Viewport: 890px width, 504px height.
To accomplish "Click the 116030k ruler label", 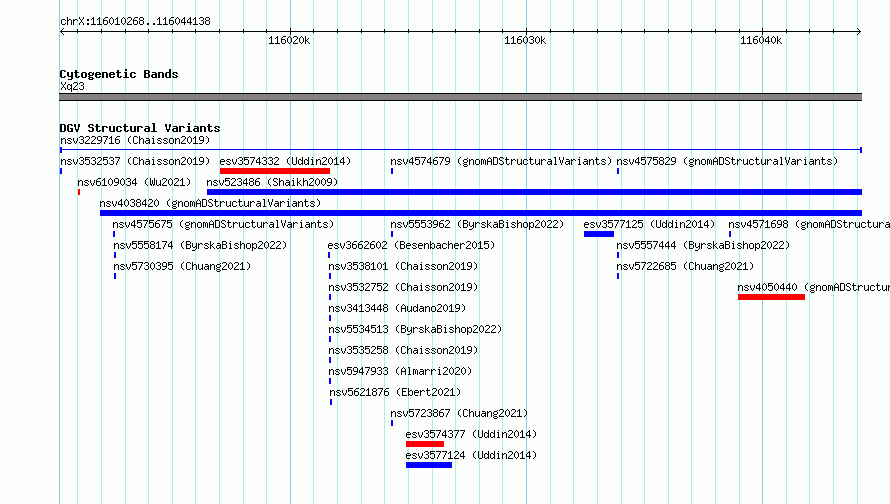I will click(525, 40).
